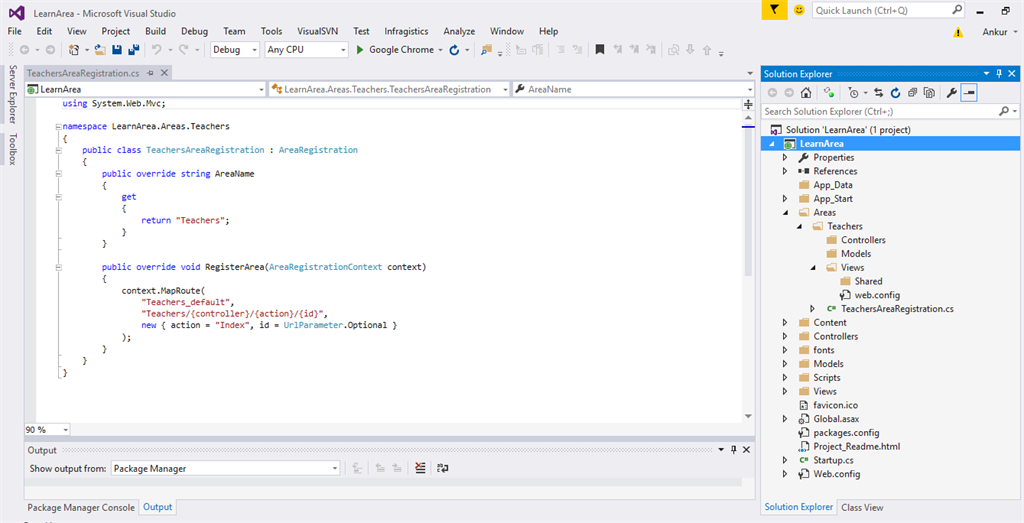The image size is (1024, 523).
Task: Click Collapse All in Solution Explorer toolbar
Action: [912, 93]
